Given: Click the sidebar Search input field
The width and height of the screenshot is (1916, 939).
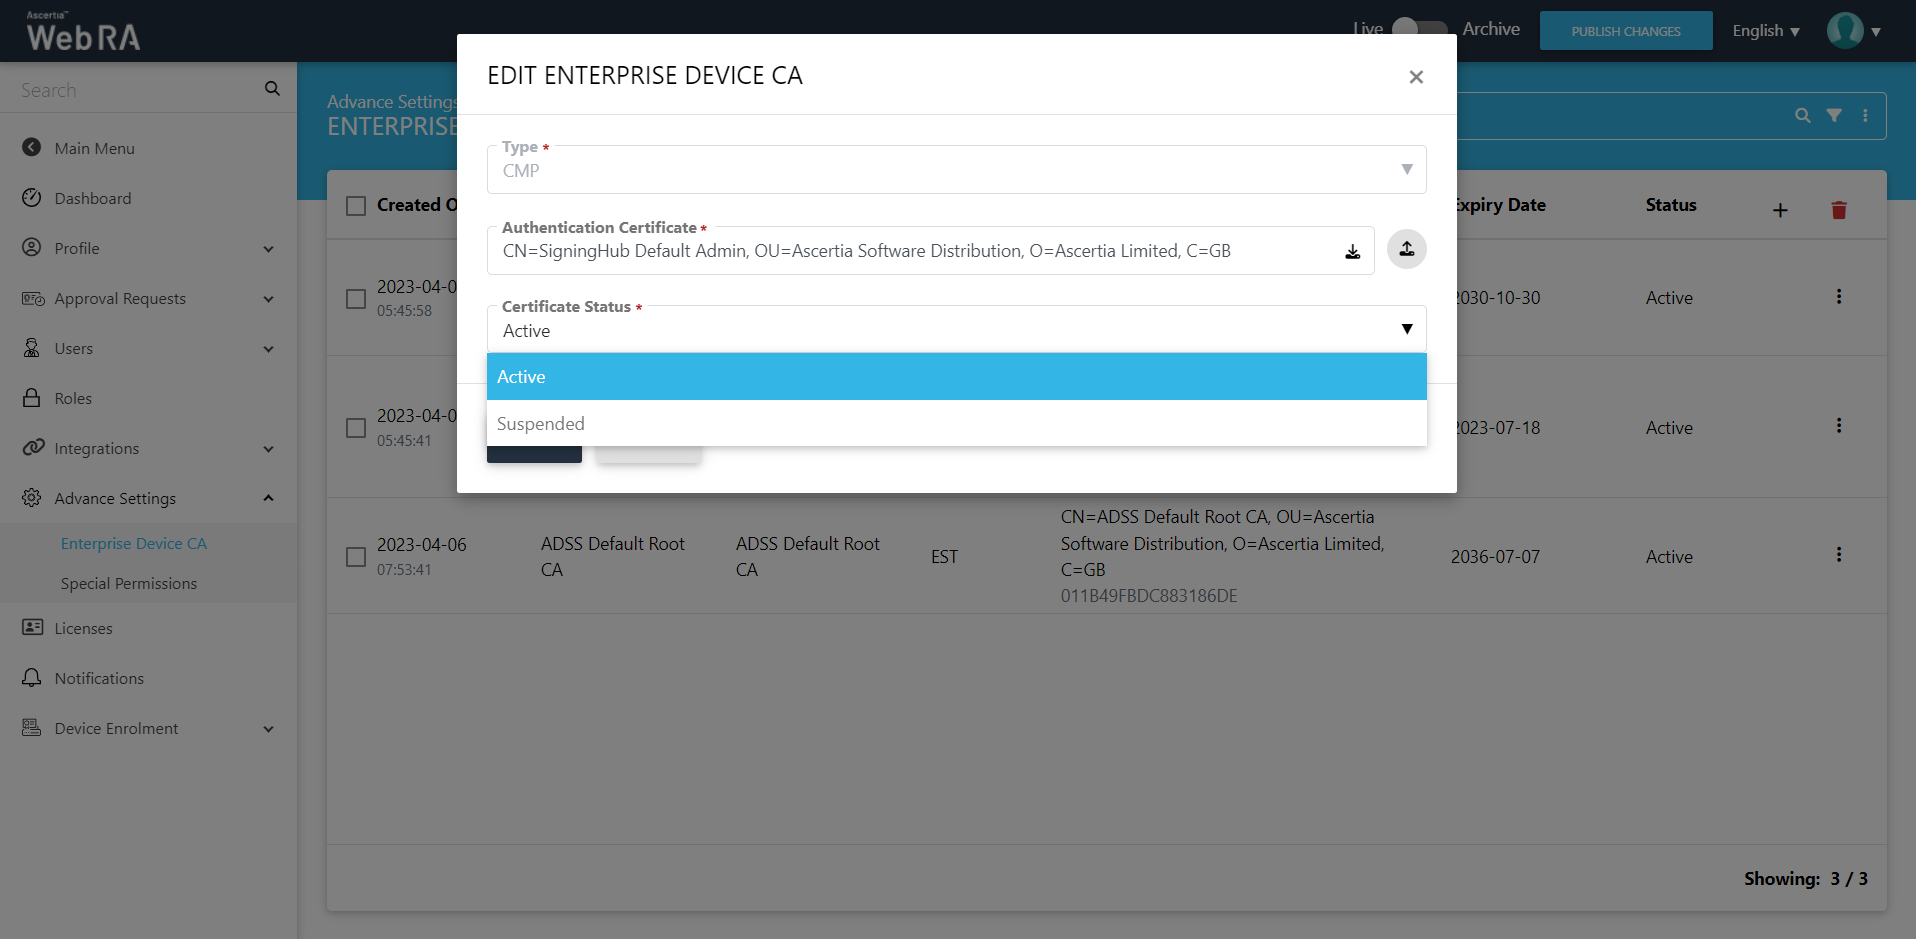Looking at the screenshot, I should (135, 90).
